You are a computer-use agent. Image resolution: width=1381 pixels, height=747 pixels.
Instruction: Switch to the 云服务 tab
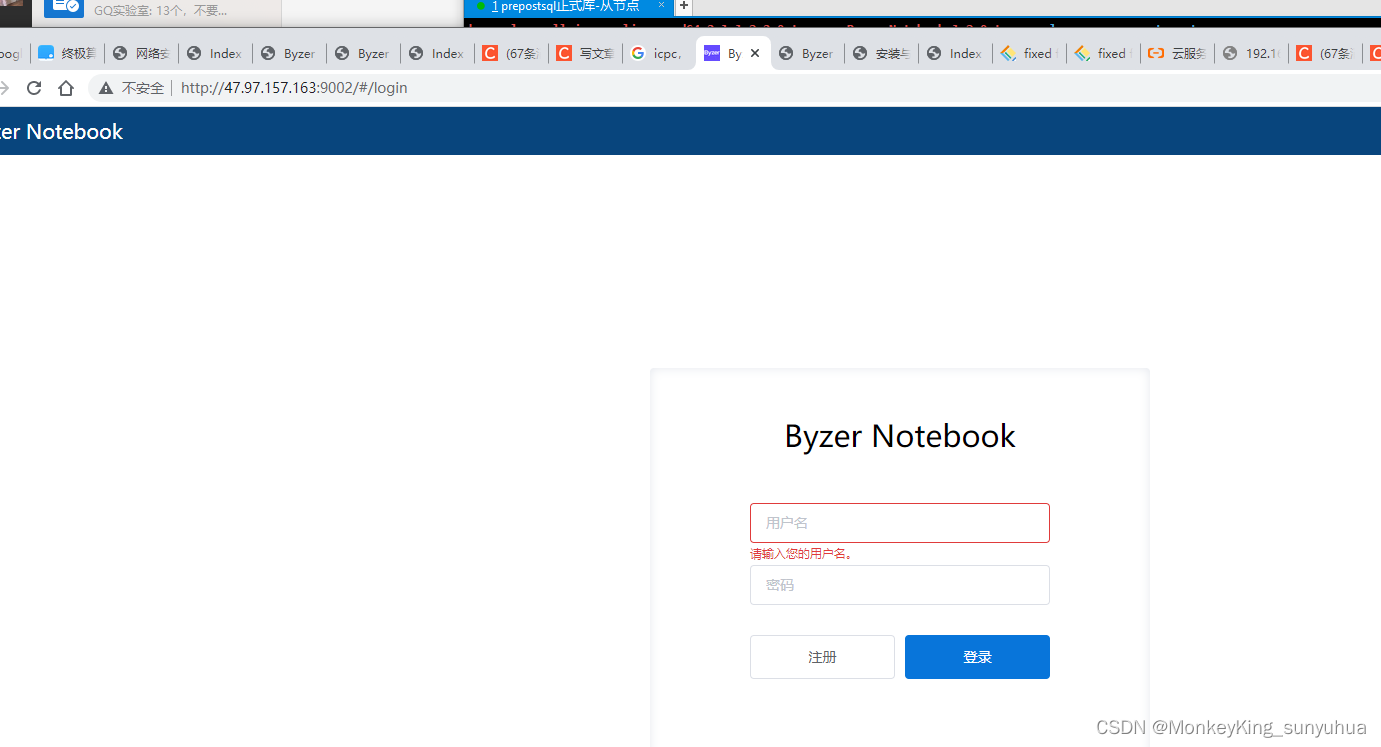pos(1177,54)
